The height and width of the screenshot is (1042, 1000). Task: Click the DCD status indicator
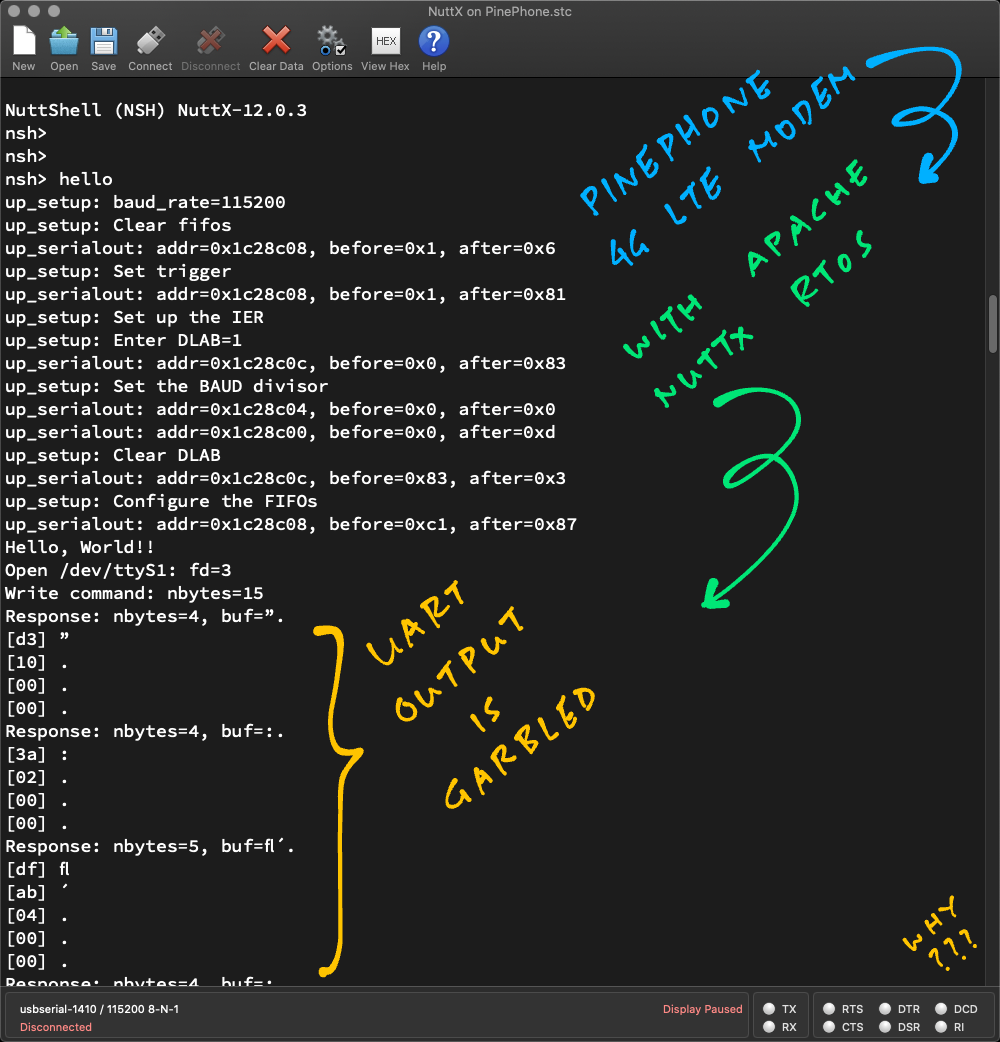click(x=941, y=1010)
